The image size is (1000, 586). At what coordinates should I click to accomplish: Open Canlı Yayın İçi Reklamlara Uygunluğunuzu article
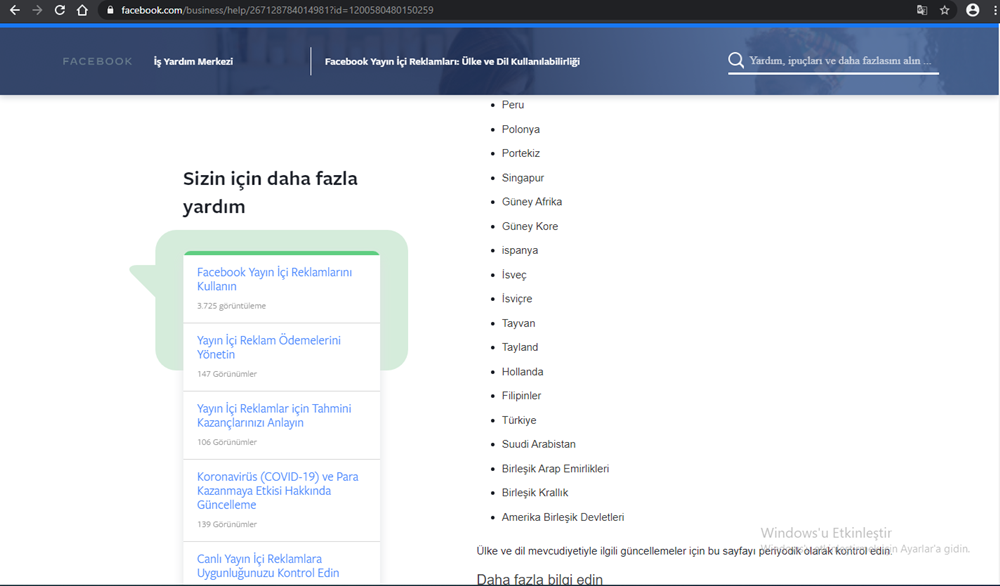click(268, 566)
